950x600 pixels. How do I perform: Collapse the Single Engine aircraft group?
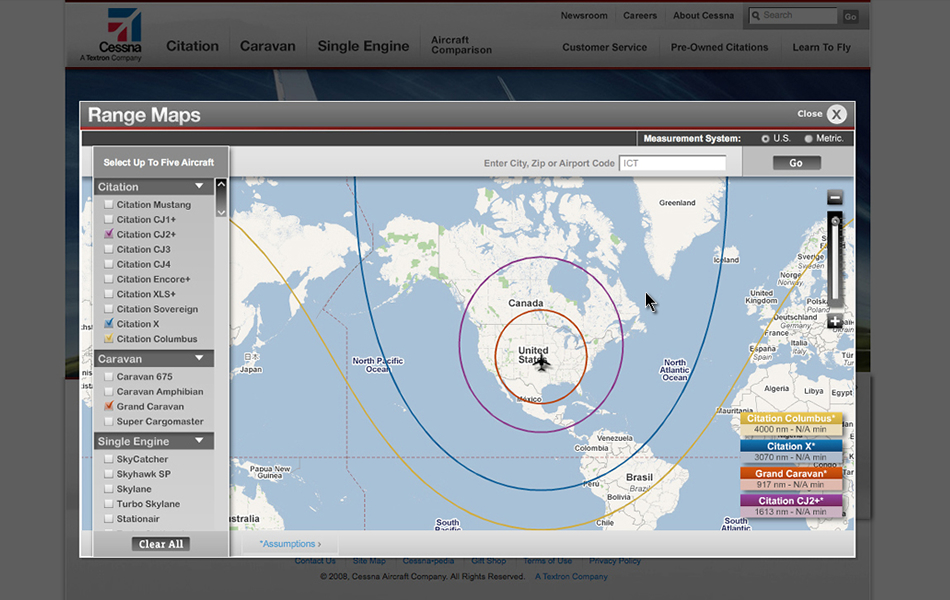(x=199, y=441)
